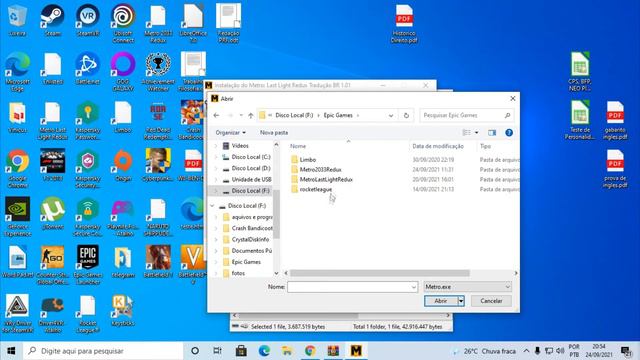Click navigation pane vertical scrollbar
Viewport: 640px width, 360px height.
276,214
